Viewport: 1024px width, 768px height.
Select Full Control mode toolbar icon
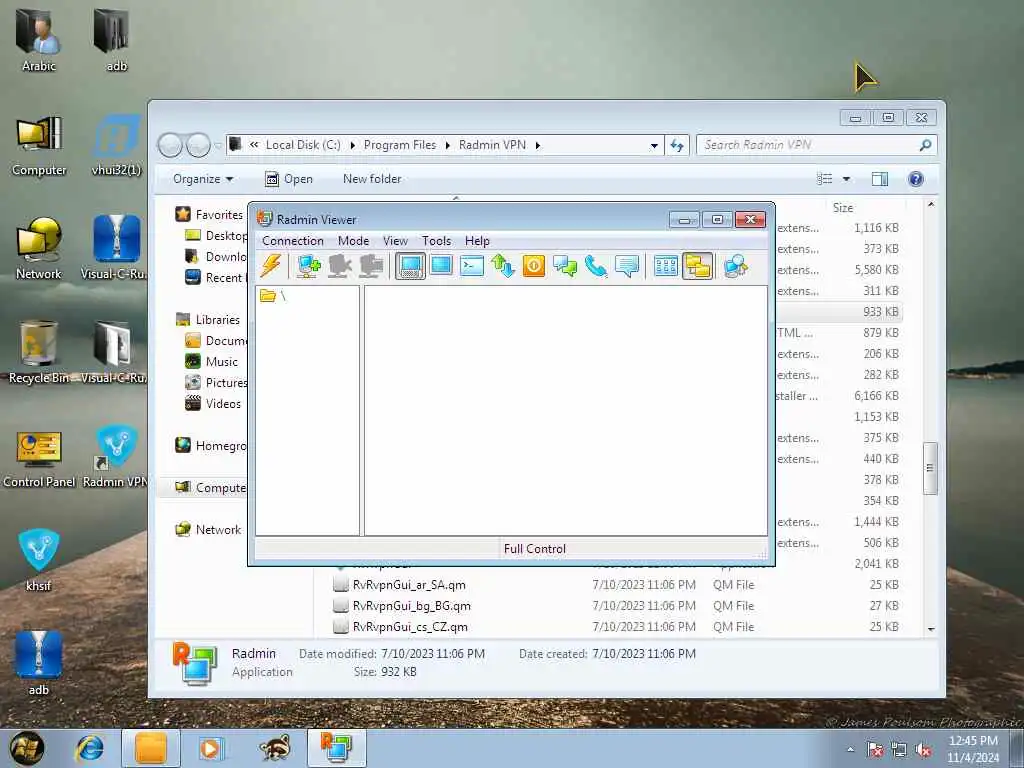pos(410,266)
